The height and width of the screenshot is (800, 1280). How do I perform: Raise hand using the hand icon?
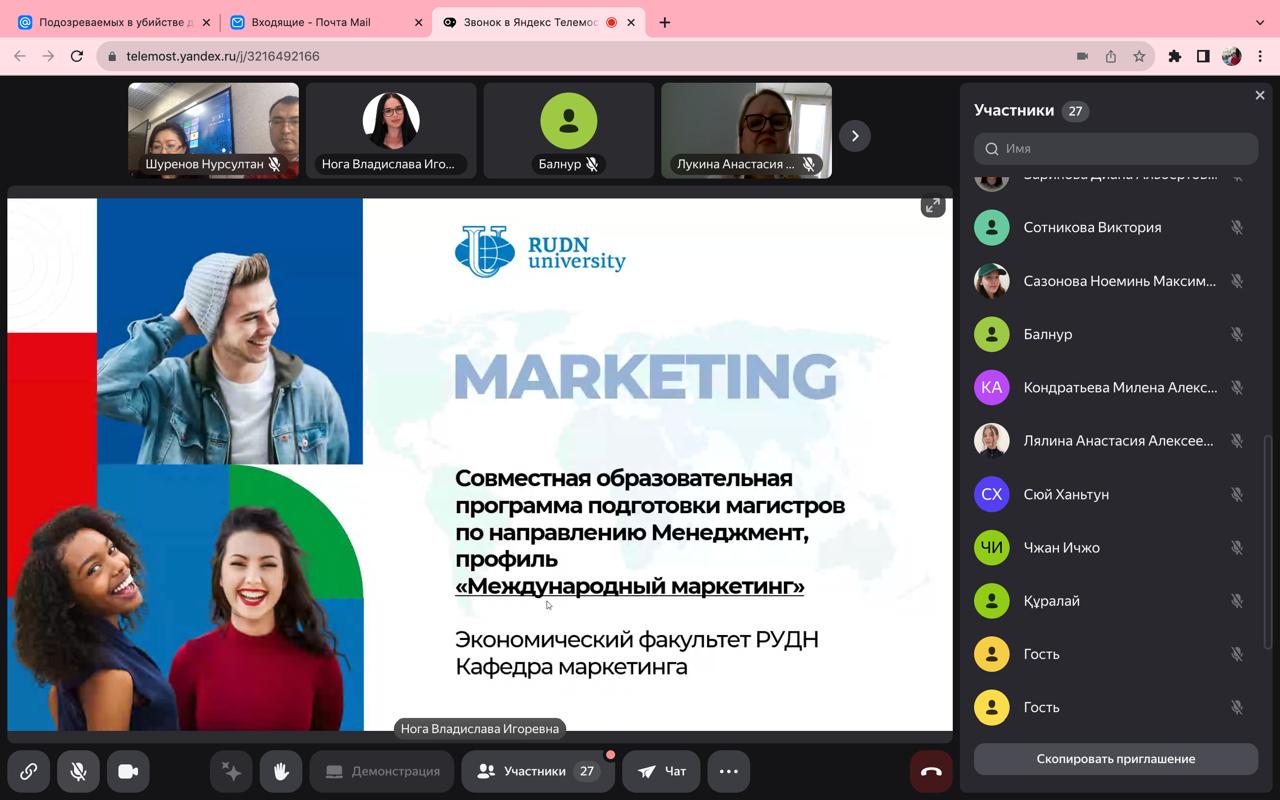281,771
